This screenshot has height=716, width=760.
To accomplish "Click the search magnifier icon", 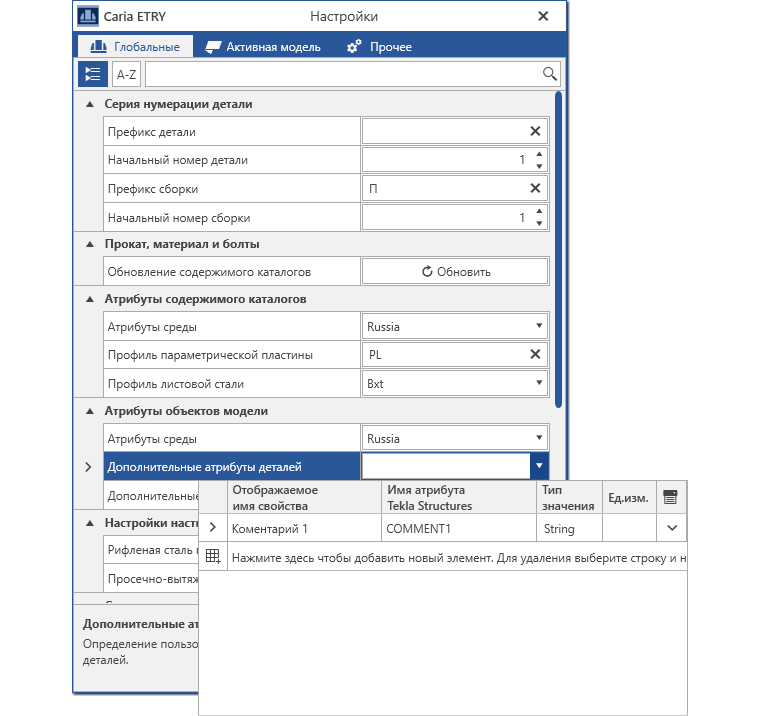I will pyautogui.click(x=549, y=74).
